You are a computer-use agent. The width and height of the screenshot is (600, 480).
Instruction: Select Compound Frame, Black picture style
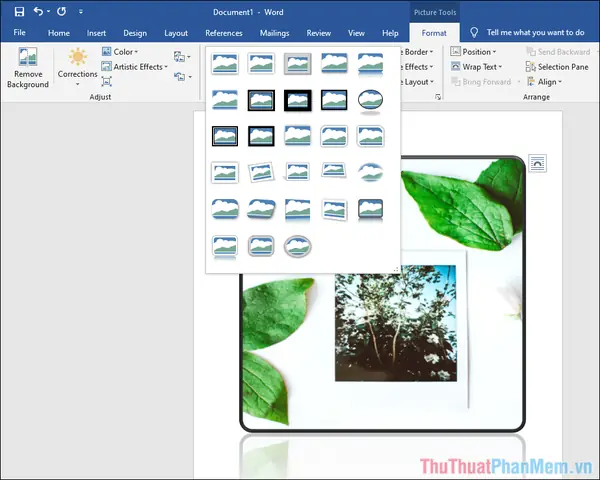[x=225, y=136]
